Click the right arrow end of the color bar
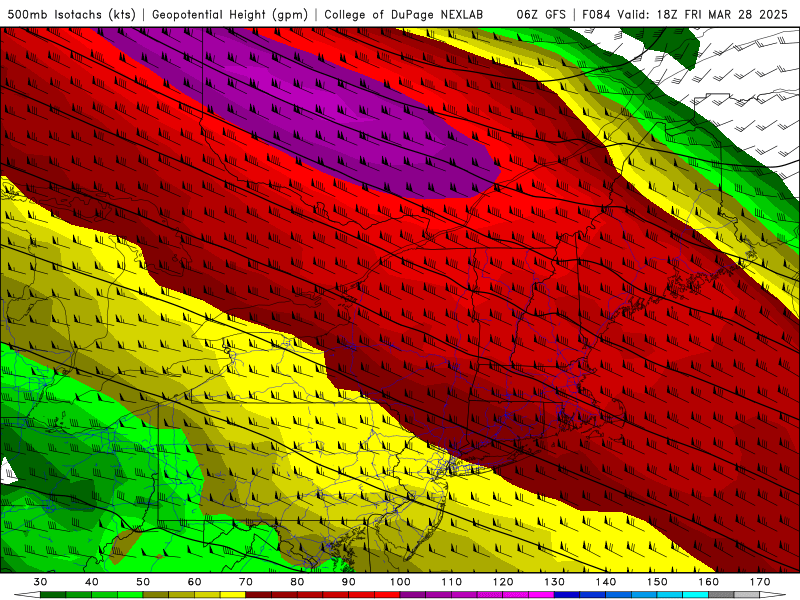 pyautogui.click(x=772, y=595)
